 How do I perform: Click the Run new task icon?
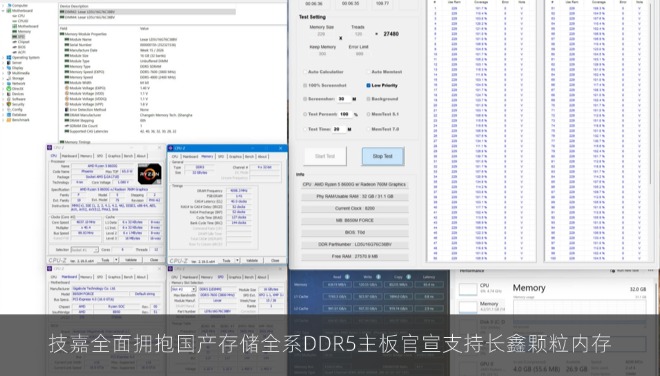(613, 271)
